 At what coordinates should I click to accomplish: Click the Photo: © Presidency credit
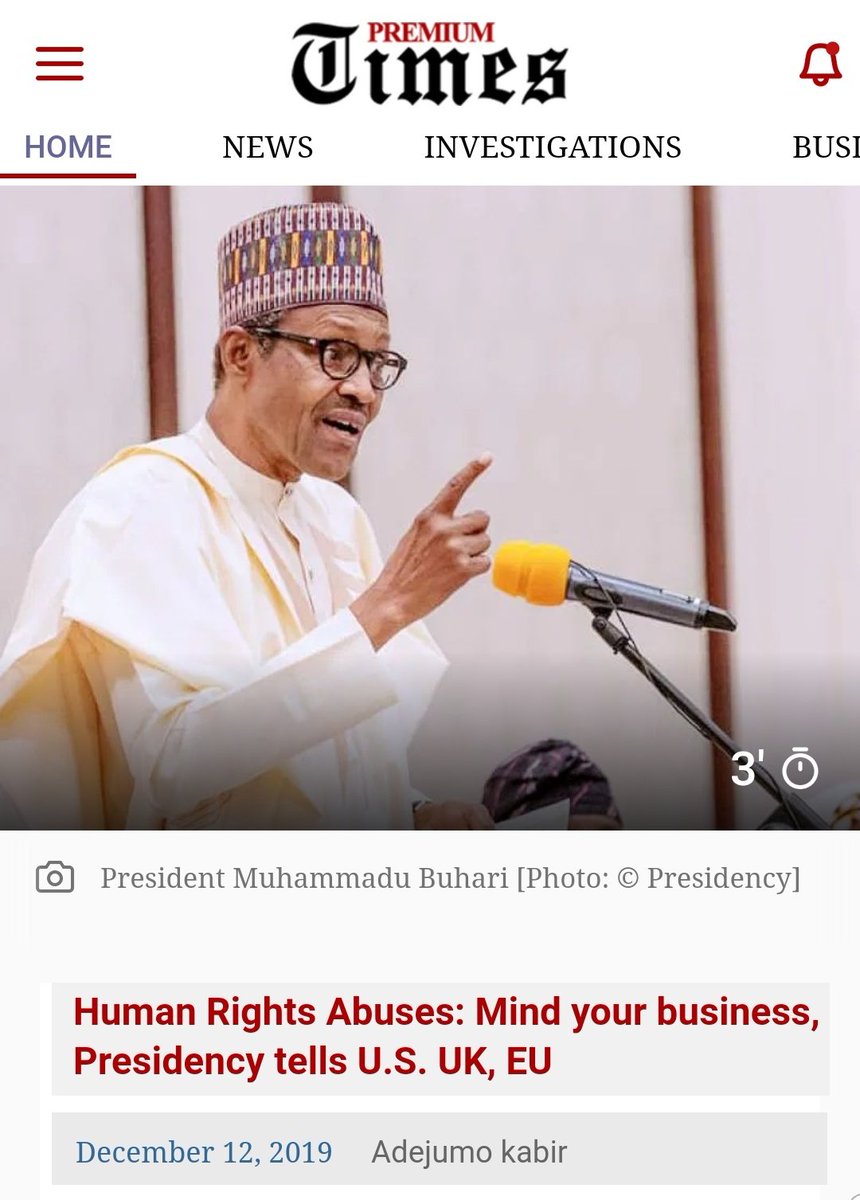(658, 879)
